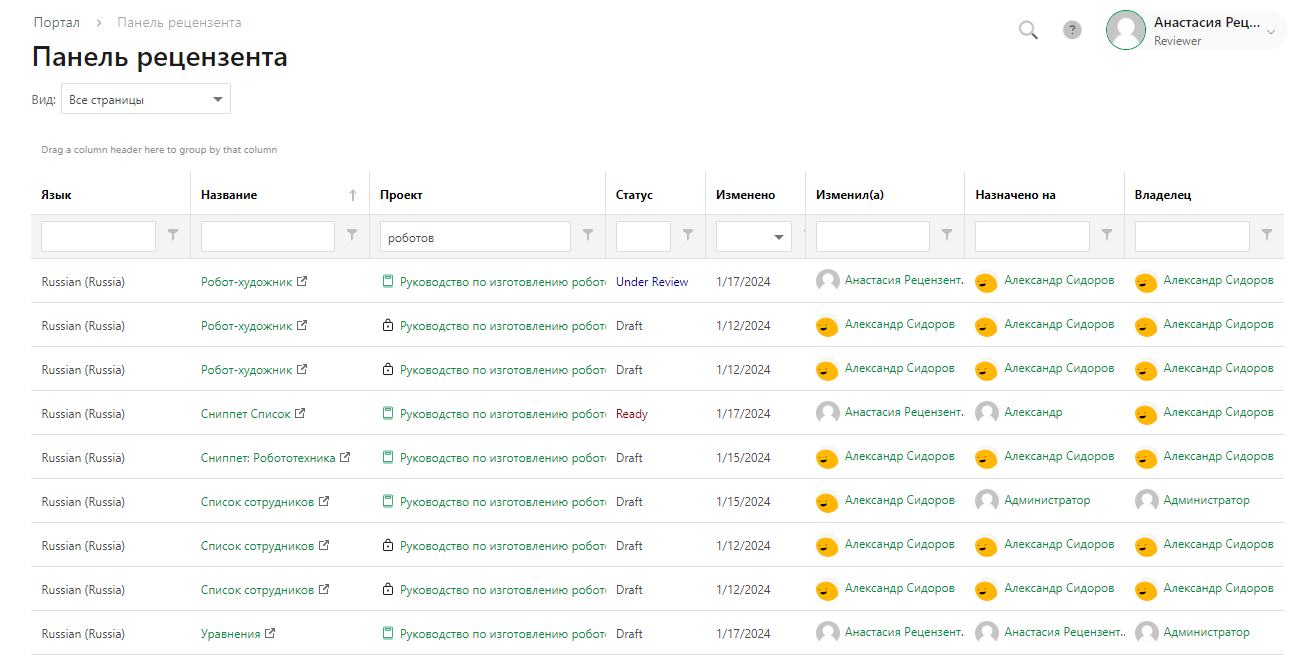Open the Сниппет: Робототехника page link

coord(268,458)
